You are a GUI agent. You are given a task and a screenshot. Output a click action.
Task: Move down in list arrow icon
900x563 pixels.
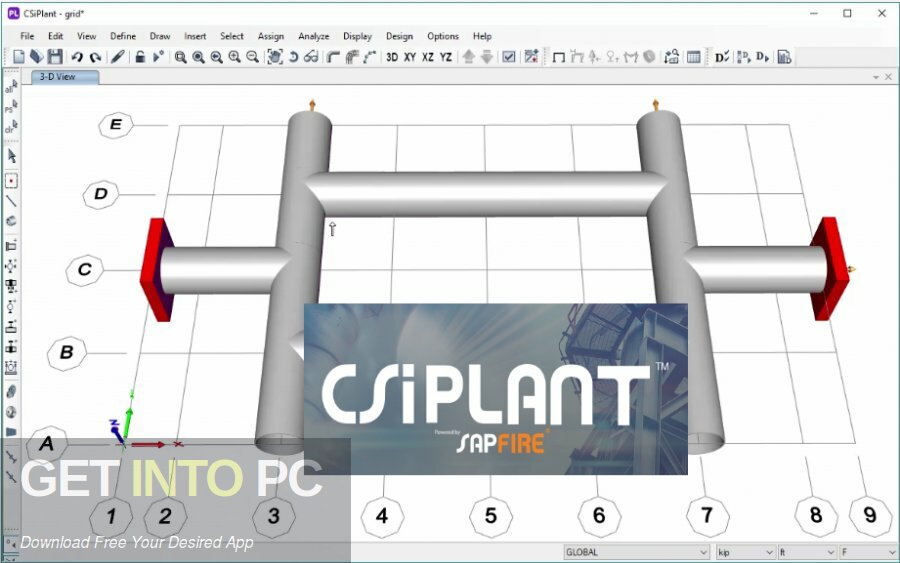[x=487, y=57]
